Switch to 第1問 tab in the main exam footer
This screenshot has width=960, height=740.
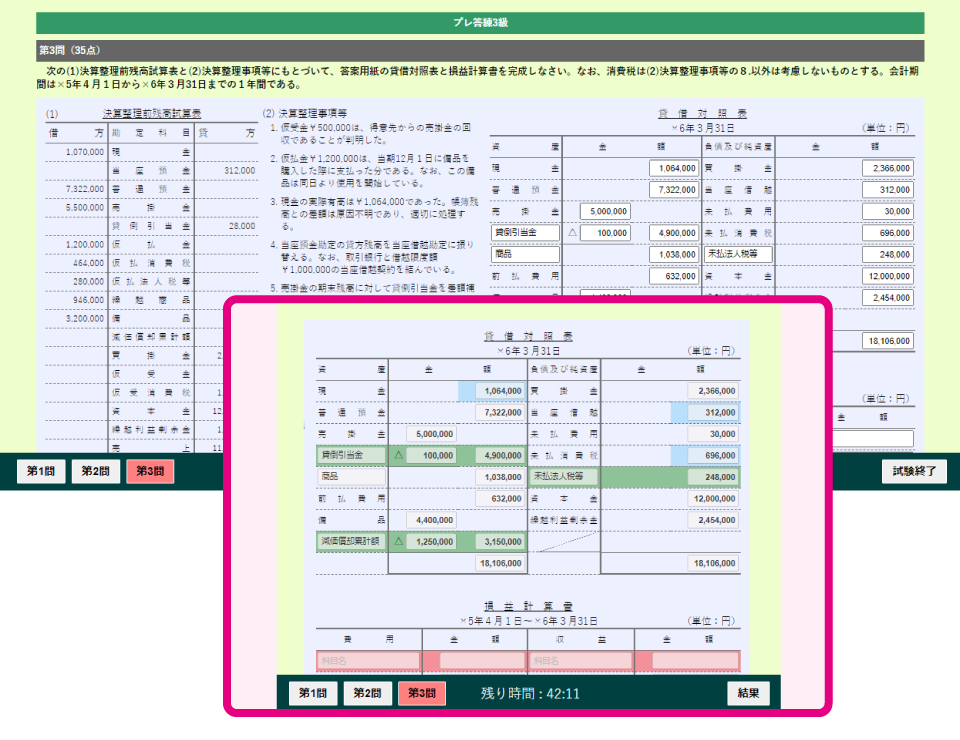pyautogui.click(x=41, y=471)
